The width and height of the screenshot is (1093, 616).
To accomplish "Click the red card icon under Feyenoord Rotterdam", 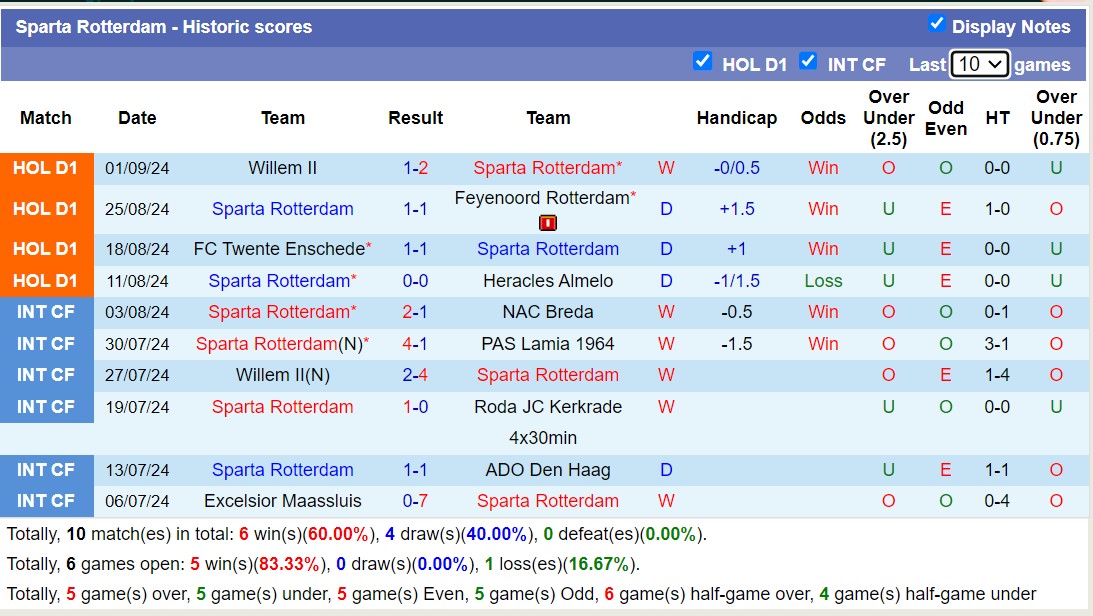I will coord(547,223).
